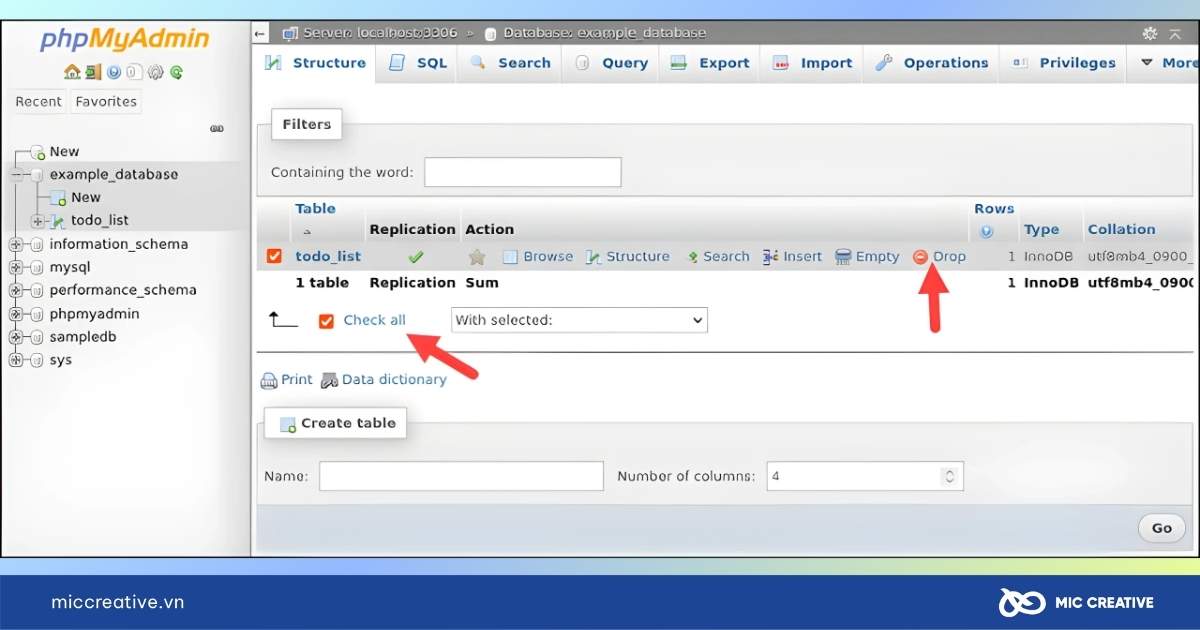Expand the performance_schema database node
Image resolution: width=1200 pixels, height=630 pixels.
15,291
